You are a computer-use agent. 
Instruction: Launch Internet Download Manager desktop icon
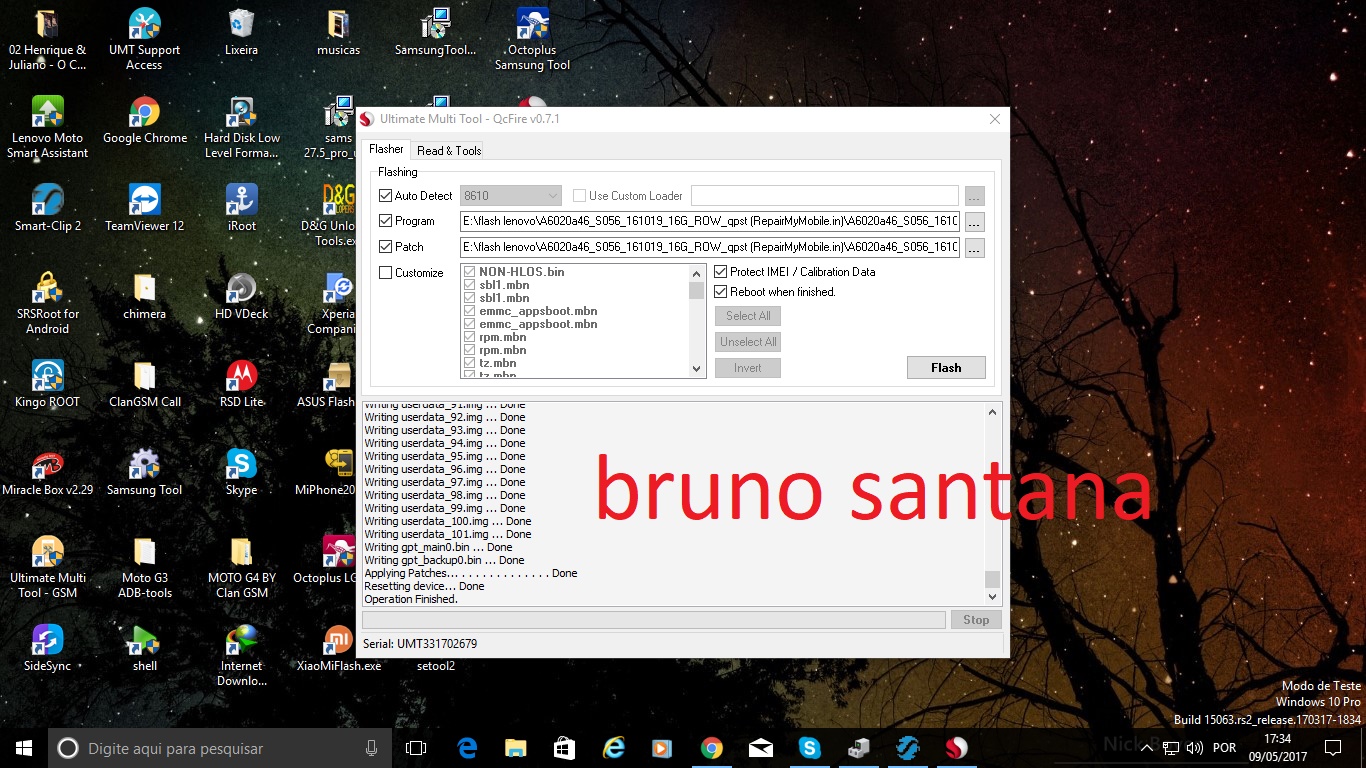pyautogui.click(x=241, y=656)
